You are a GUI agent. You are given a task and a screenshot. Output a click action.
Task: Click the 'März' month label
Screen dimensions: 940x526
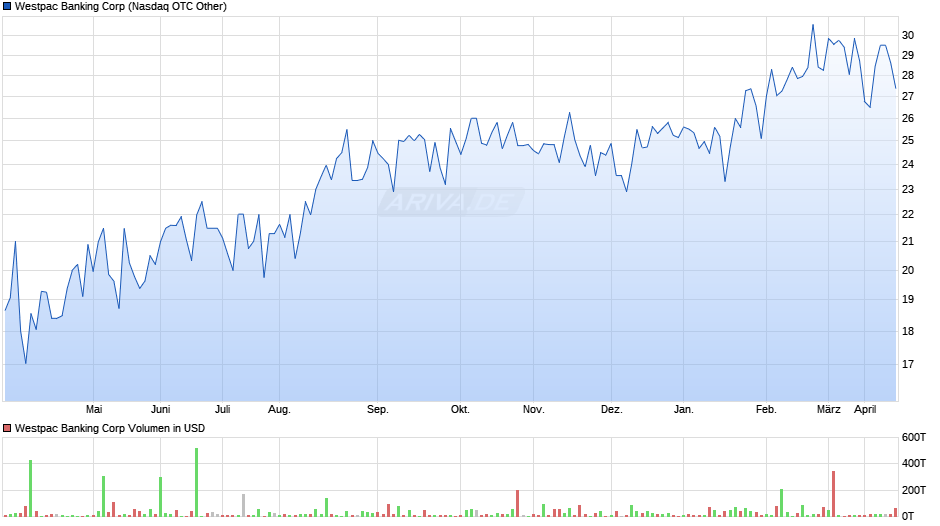tap(828, 409)
